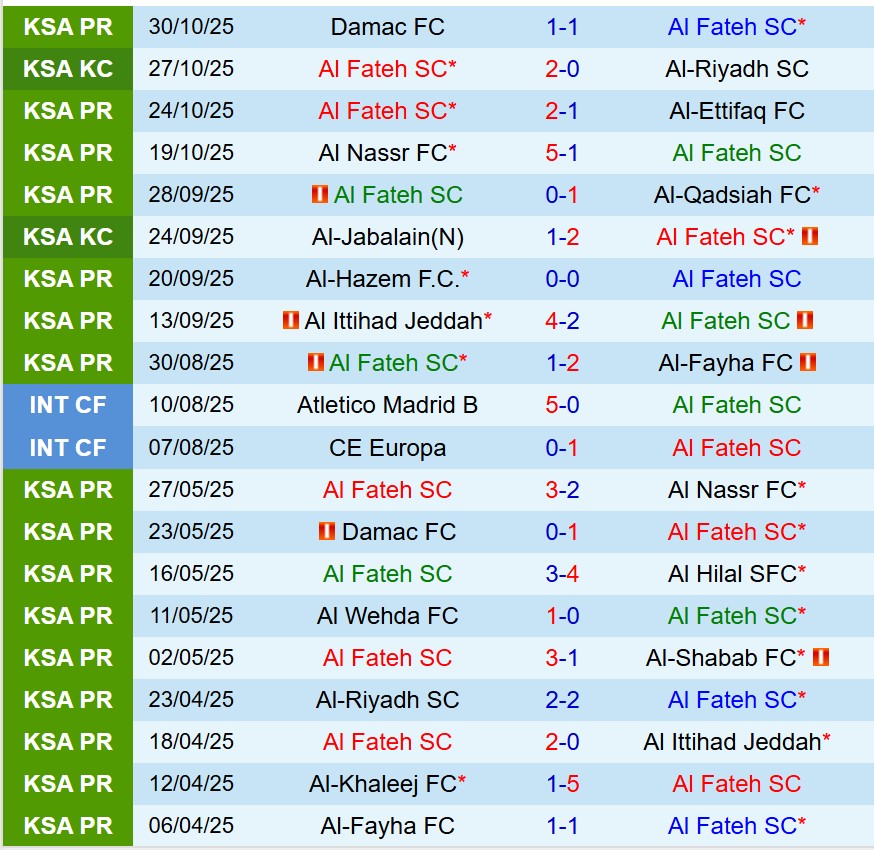
Task: Open the 1-5 result of the Al-Khaleej FC match
Action: [563, 784]
